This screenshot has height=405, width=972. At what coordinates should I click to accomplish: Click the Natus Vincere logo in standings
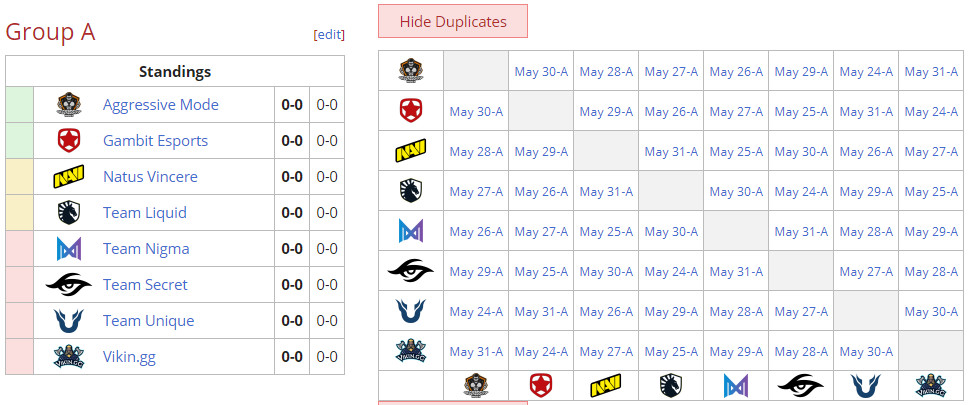pyautogui.click(x=68, y=177)
